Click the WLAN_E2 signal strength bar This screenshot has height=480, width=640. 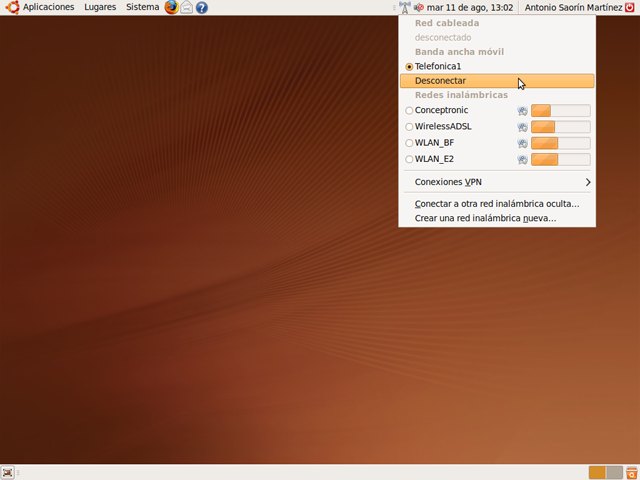[x=560, y=159]
